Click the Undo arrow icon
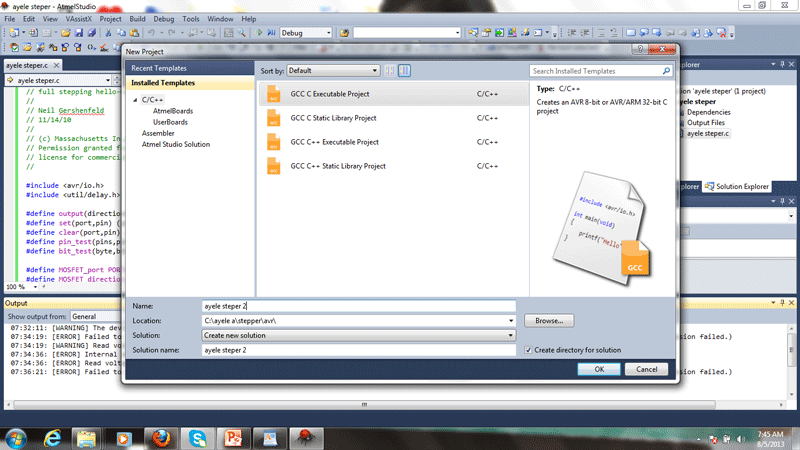The width and height of the screenshot is (800, 450). tap(151, 33)
